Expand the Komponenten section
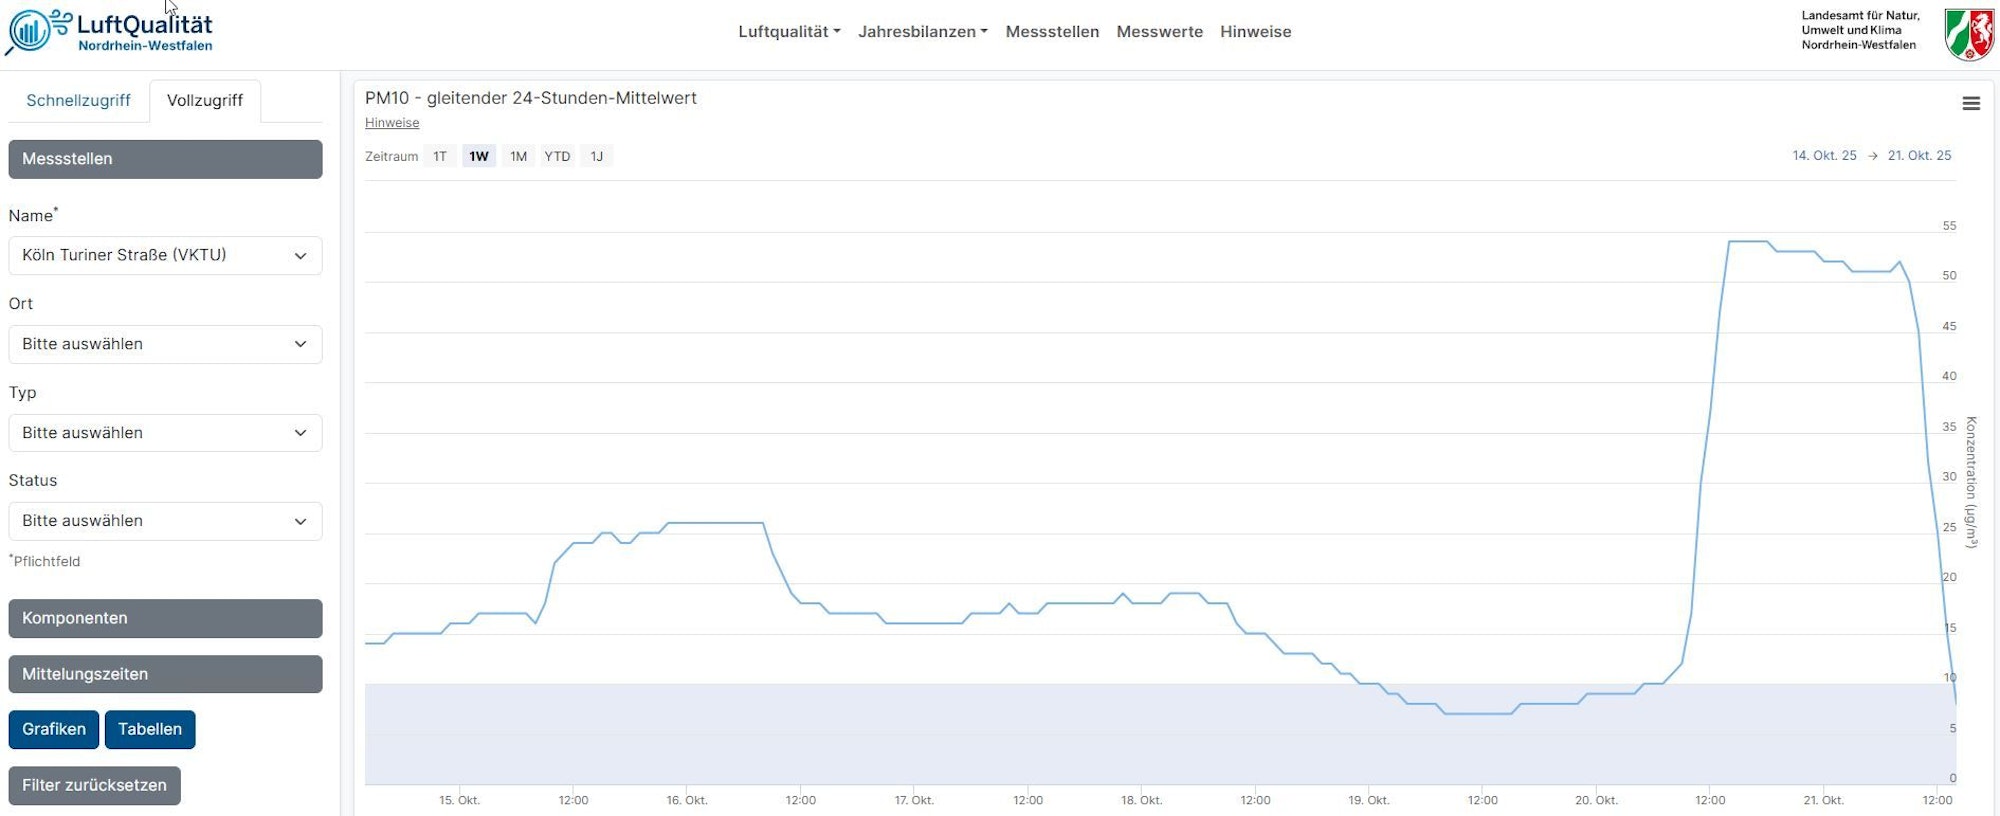Screen dimensions: 2000x816 click(165, 618)
